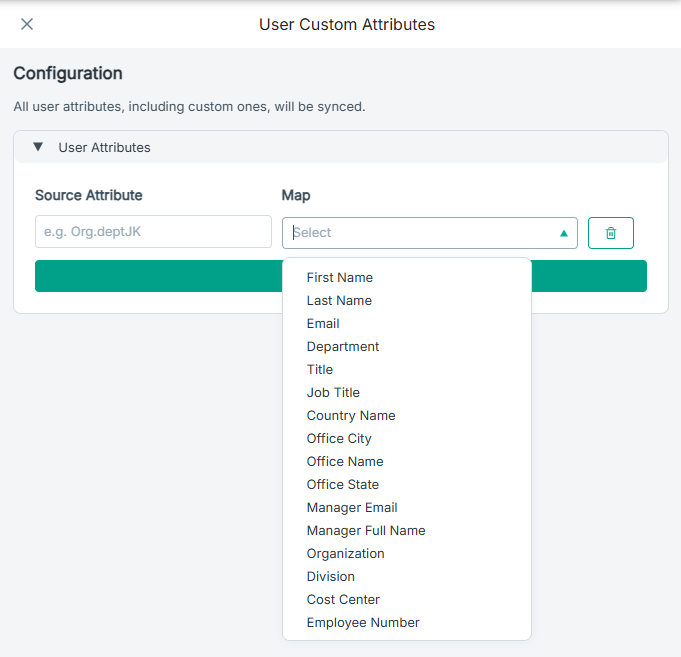Choose Job Title in the list

pyautogui.click(x=333, y=393)
